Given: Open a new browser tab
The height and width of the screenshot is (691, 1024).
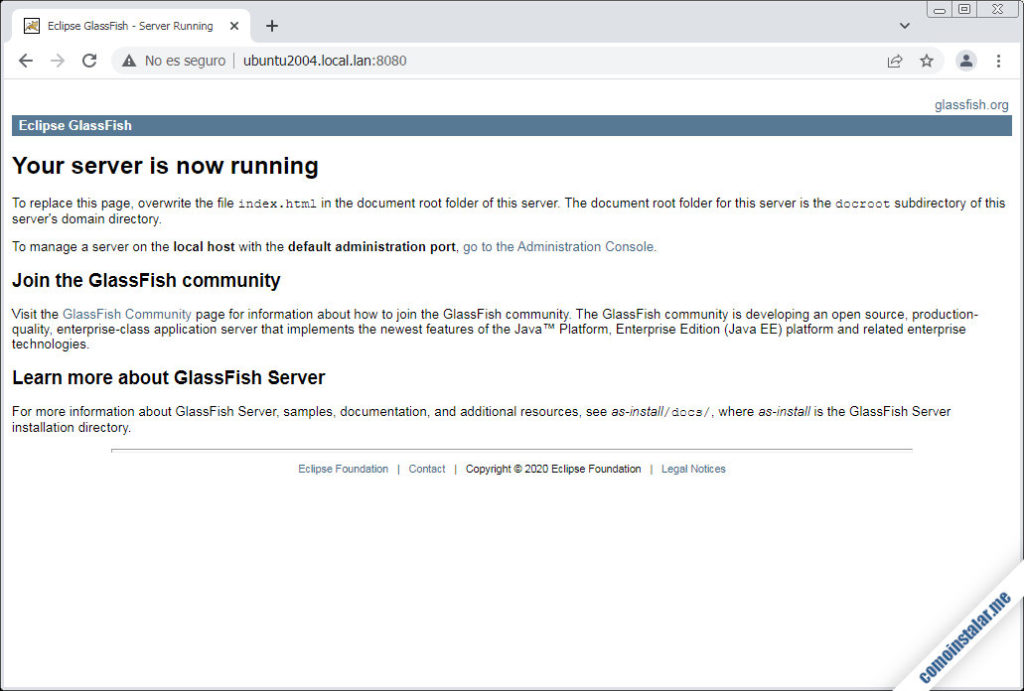Looking at the screenshot, I should [x=271, y=26].
